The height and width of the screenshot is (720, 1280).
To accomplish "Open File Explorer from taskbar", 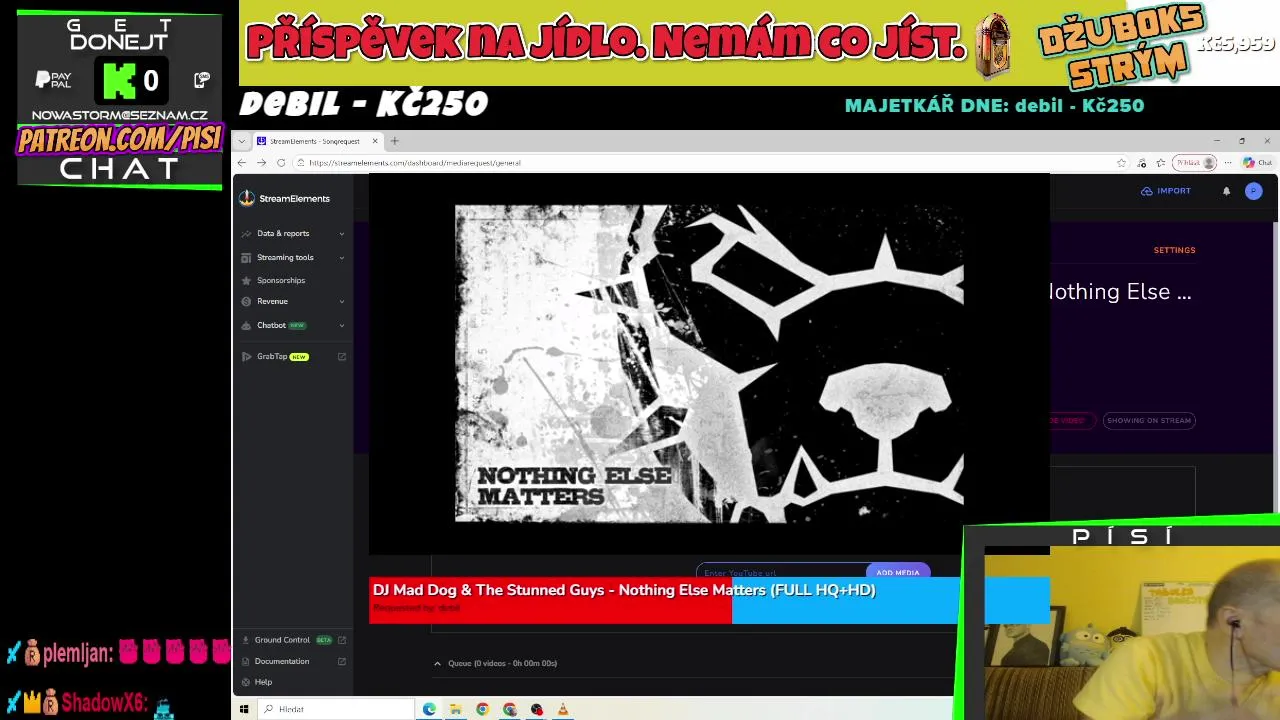I will (x=455, y=709).
